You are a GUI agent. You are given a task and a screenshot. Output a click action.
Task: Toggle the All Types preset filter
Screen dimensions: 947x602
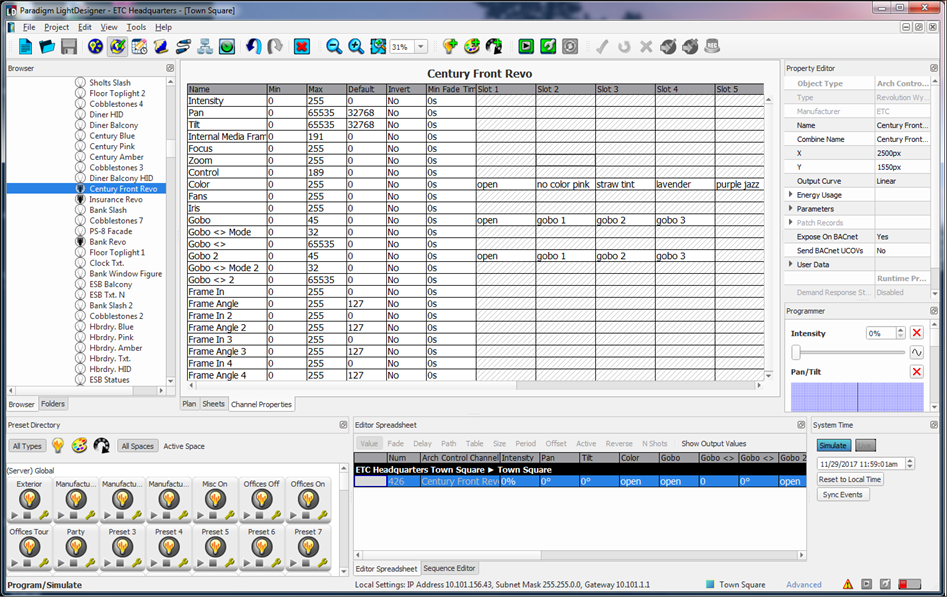pos(27,446)
